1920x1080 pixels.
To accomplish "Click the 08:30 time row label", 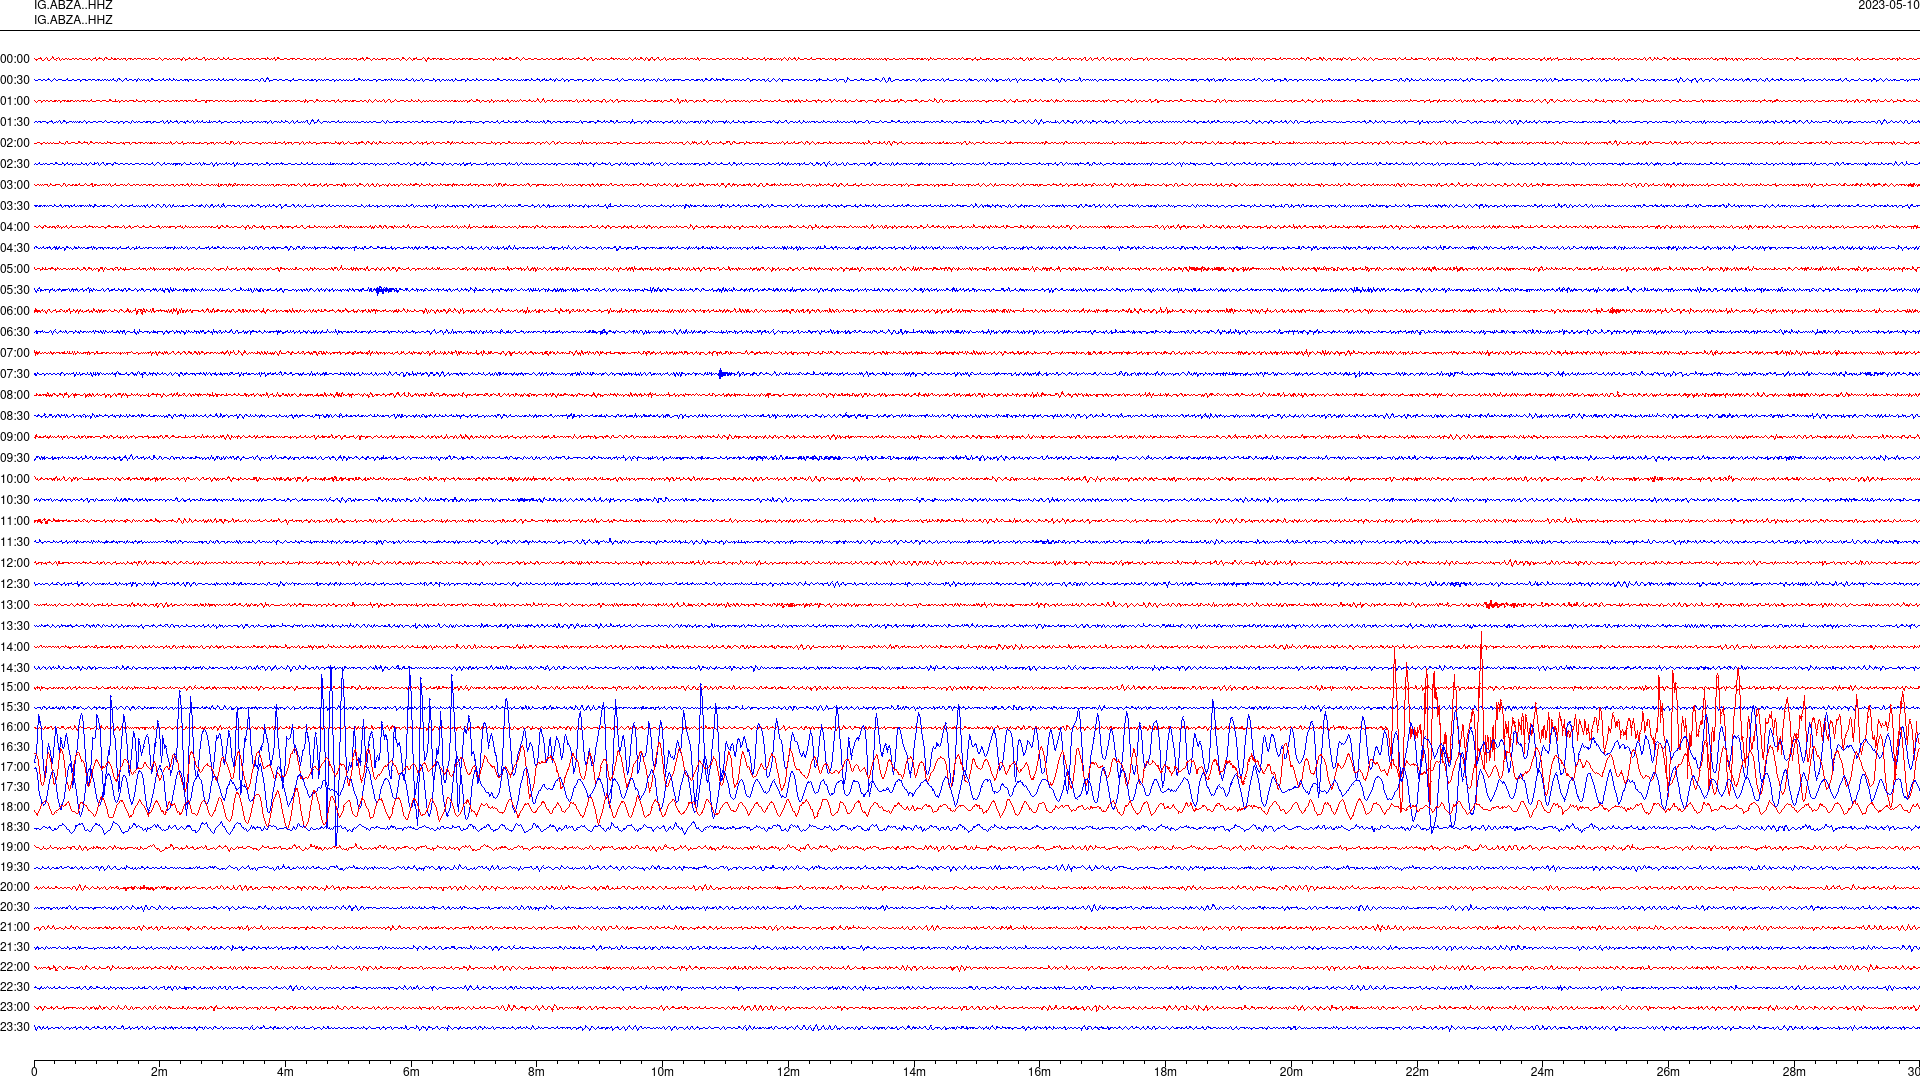I will 15,416.
